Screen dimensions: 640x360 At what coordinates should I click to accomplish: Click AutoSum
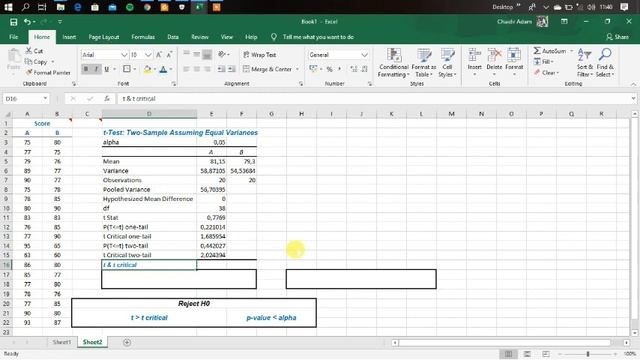(x=550, y=51)
